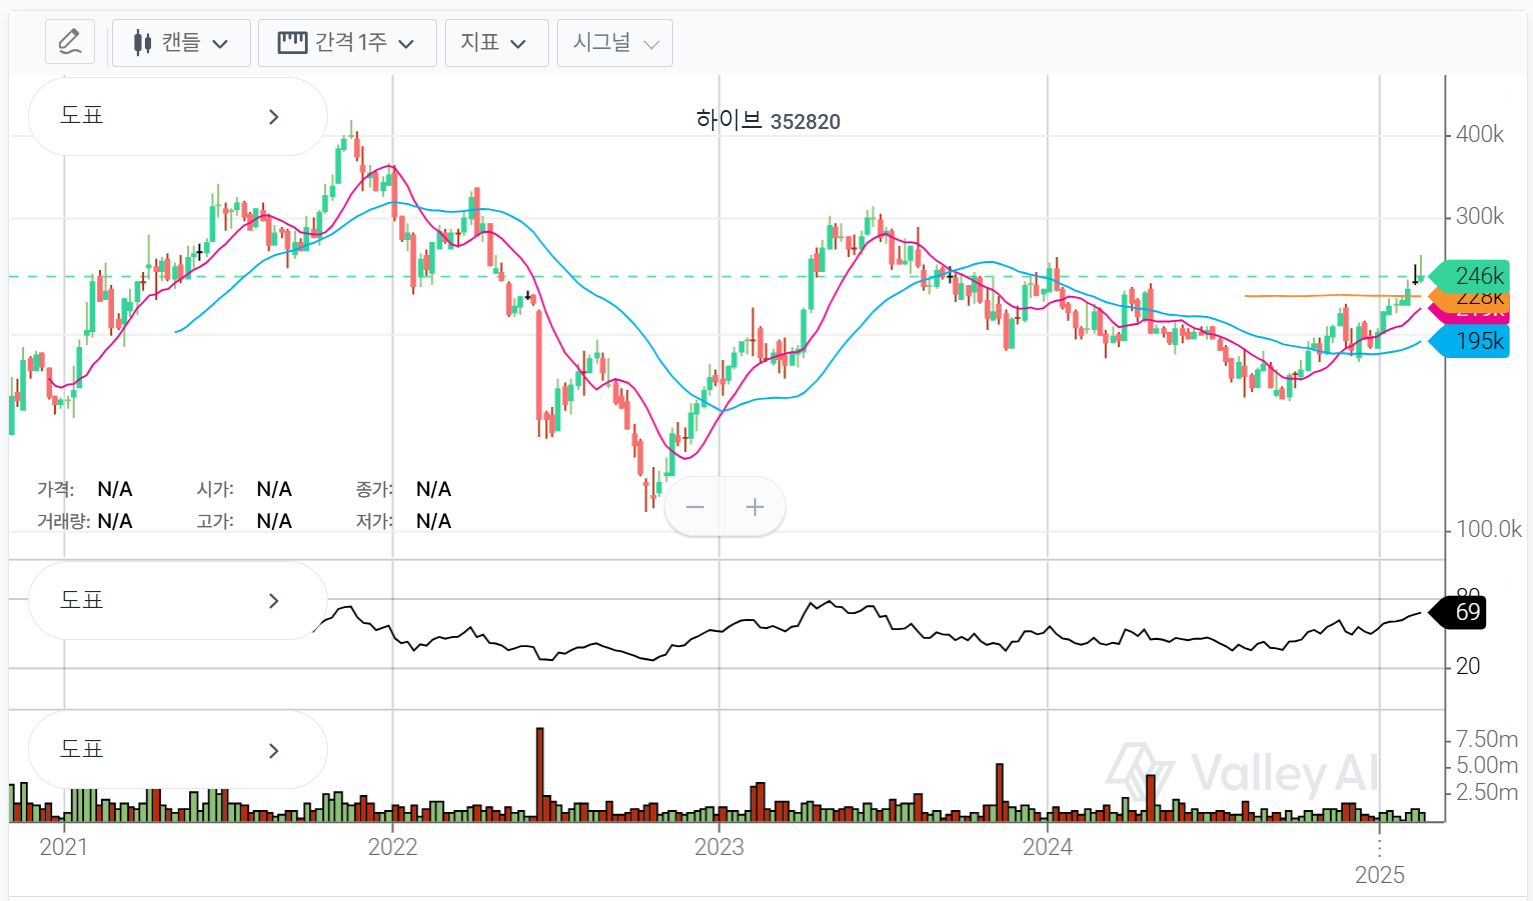This screenshot has height=901, width=1533.
Task: Open the 캔들 chart type dropdown
Action: click(x=181, y=43)
